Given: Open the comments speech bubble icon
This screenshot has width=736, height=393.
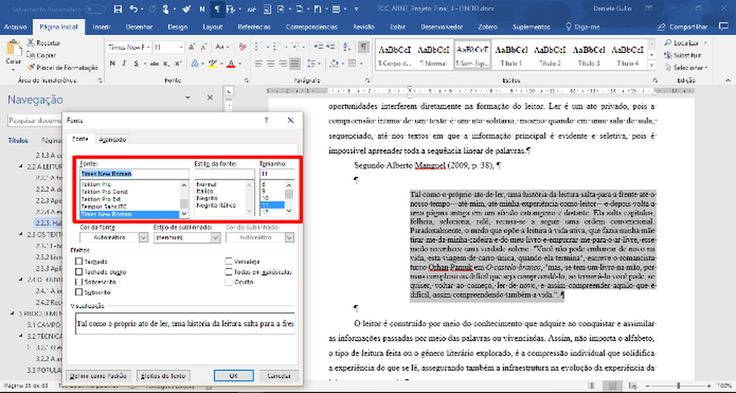Looking at the screenshot, I should coord(723,26).
